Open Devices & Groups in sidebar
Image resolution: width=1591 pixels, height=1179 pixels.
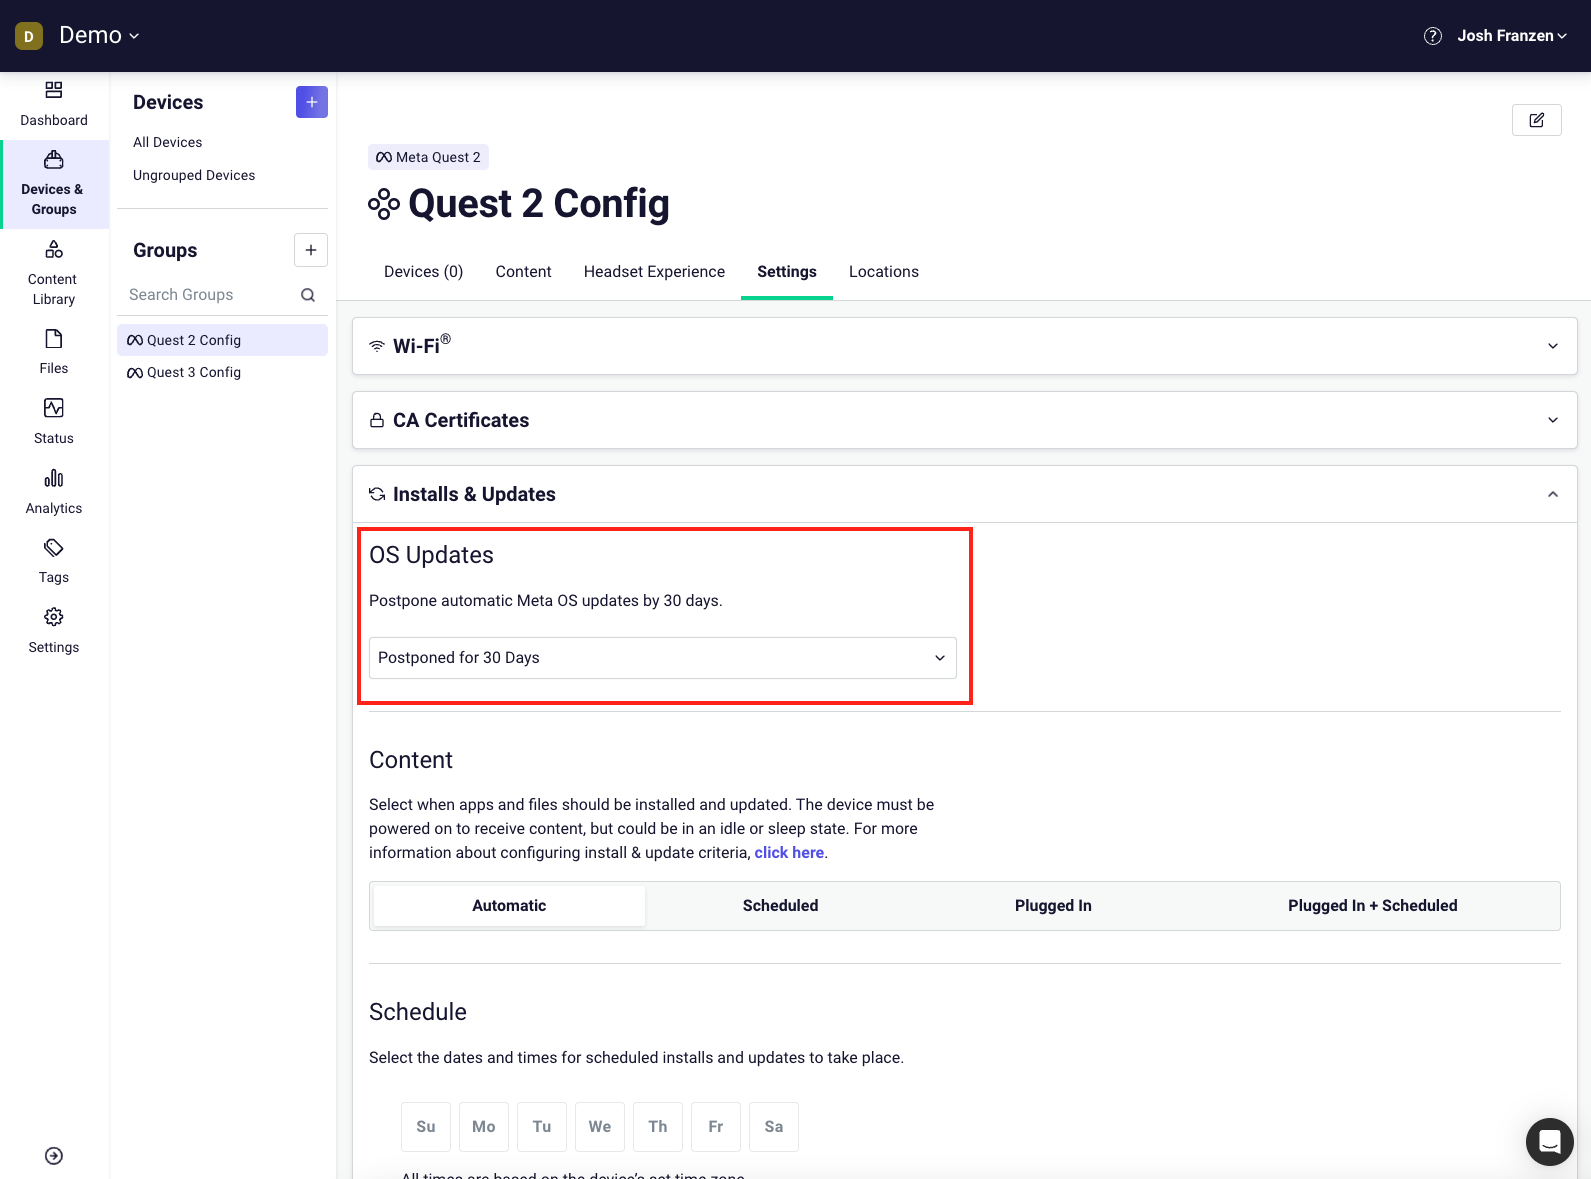pos(54,184)
